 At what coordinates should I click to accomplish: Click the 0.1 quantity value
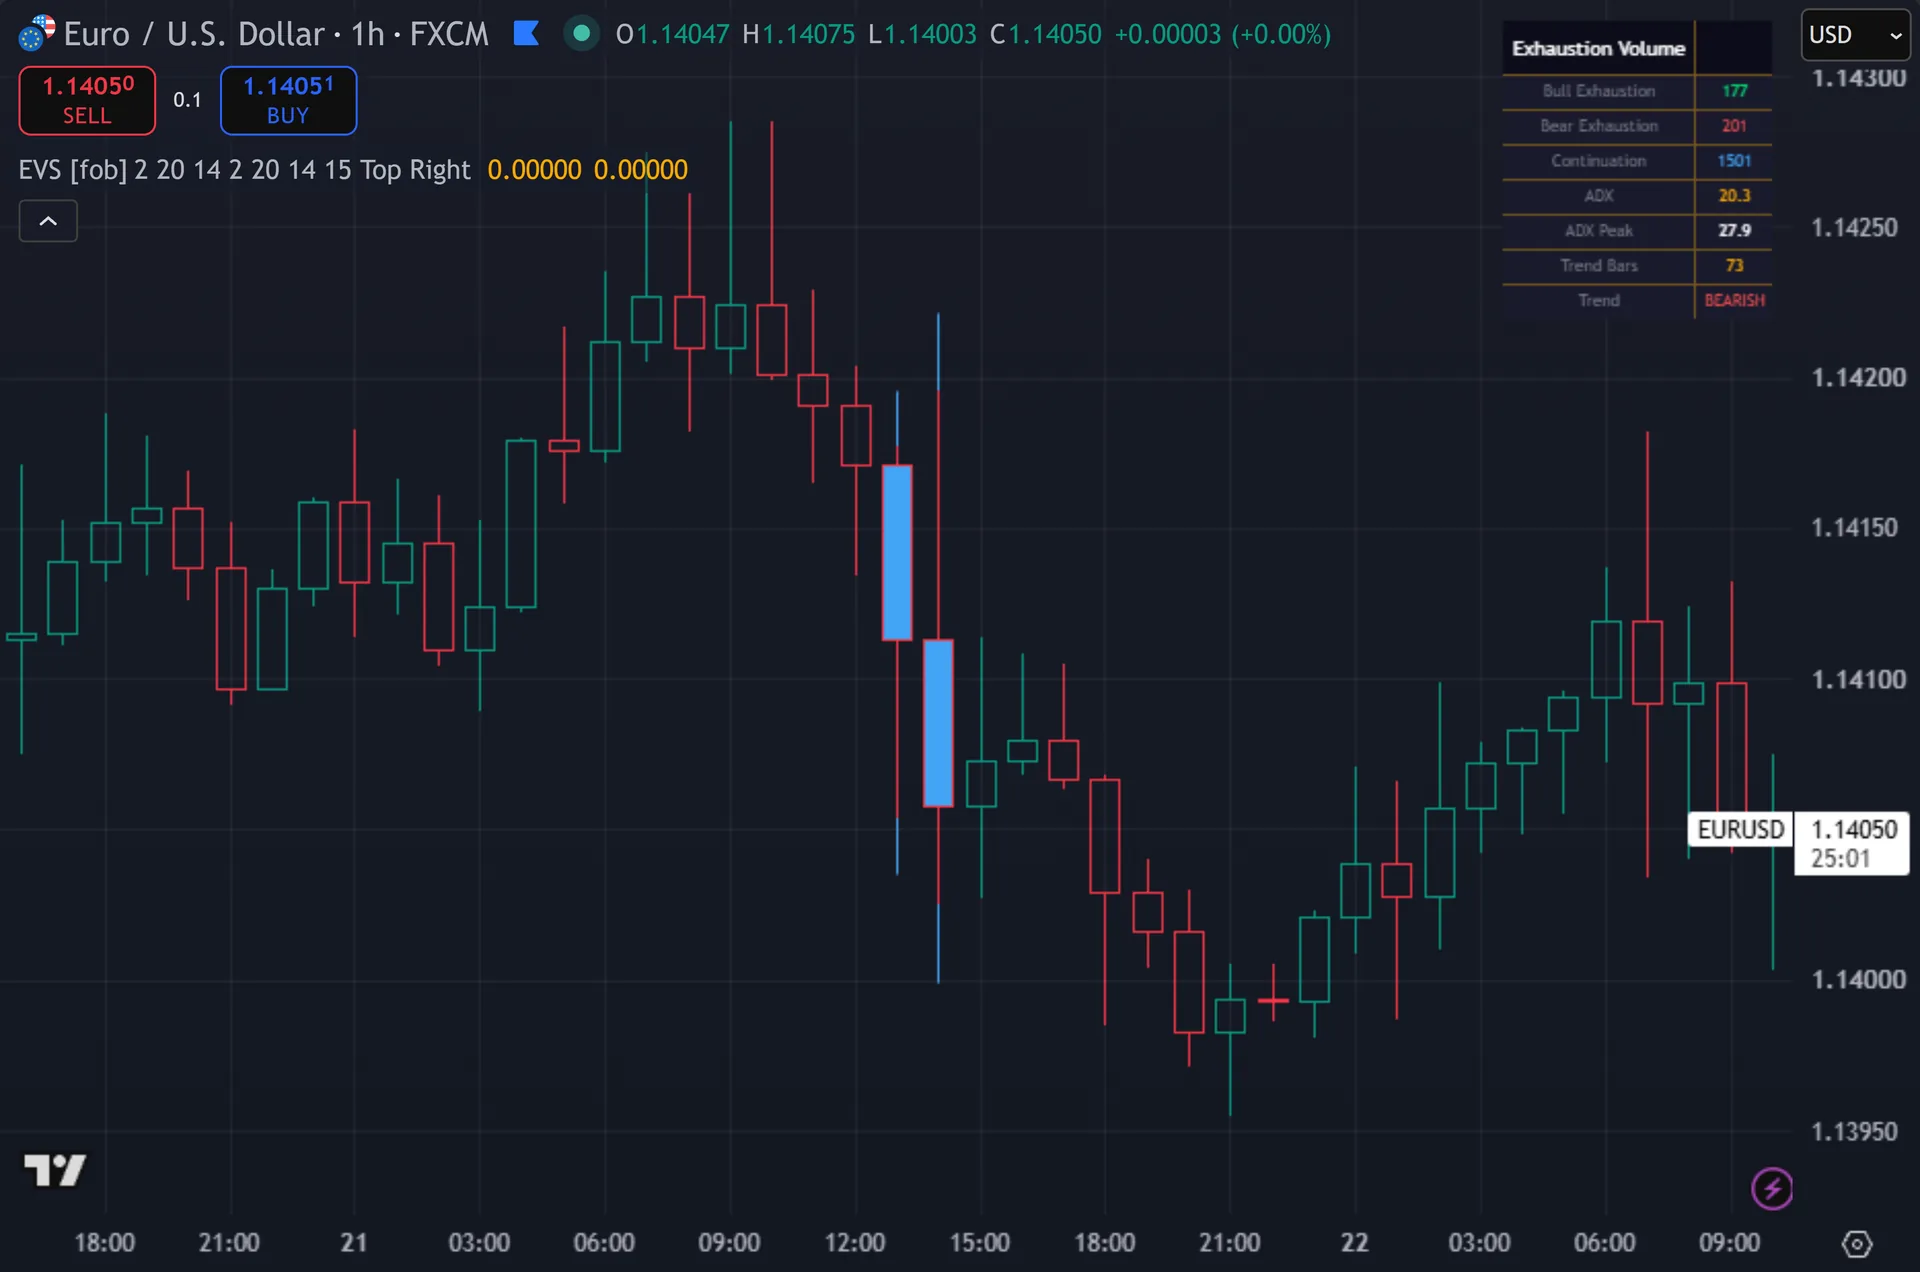tap(187, 100)
